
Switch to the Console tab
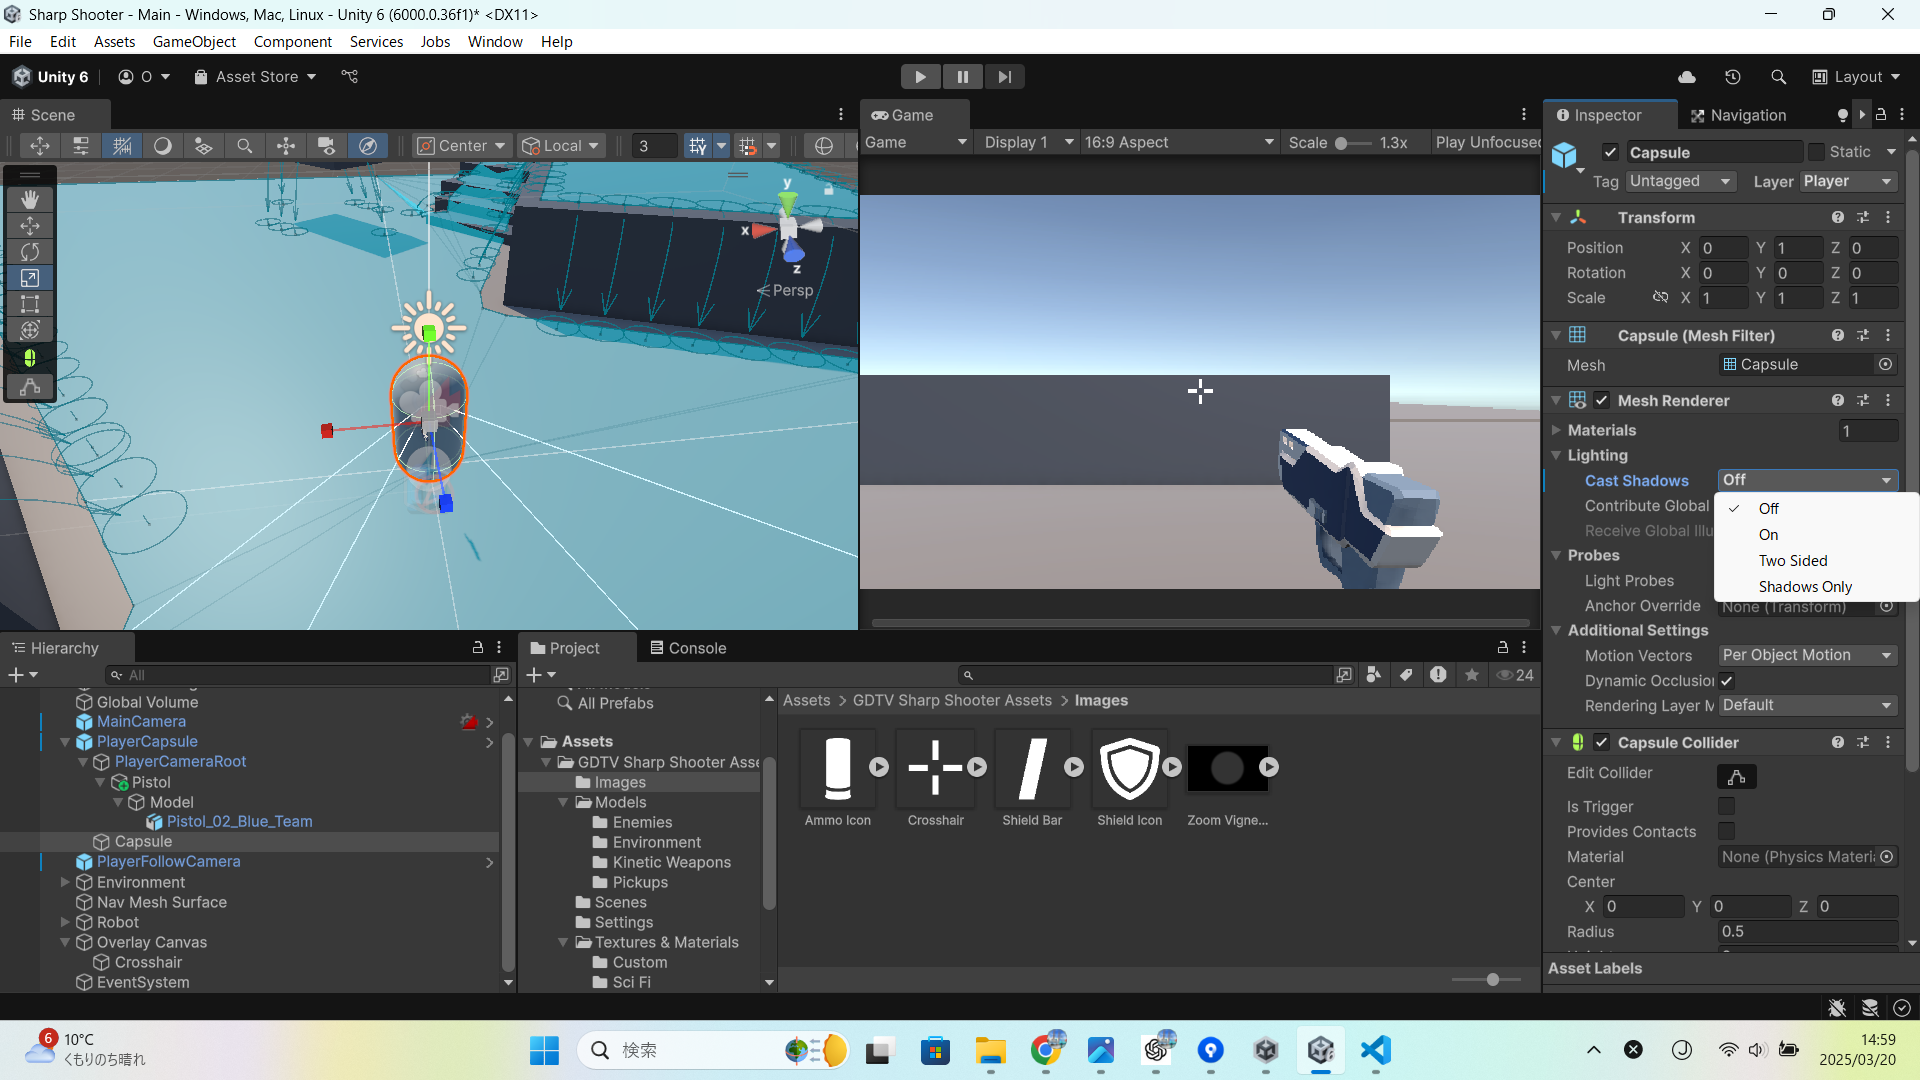coord(697,648)
